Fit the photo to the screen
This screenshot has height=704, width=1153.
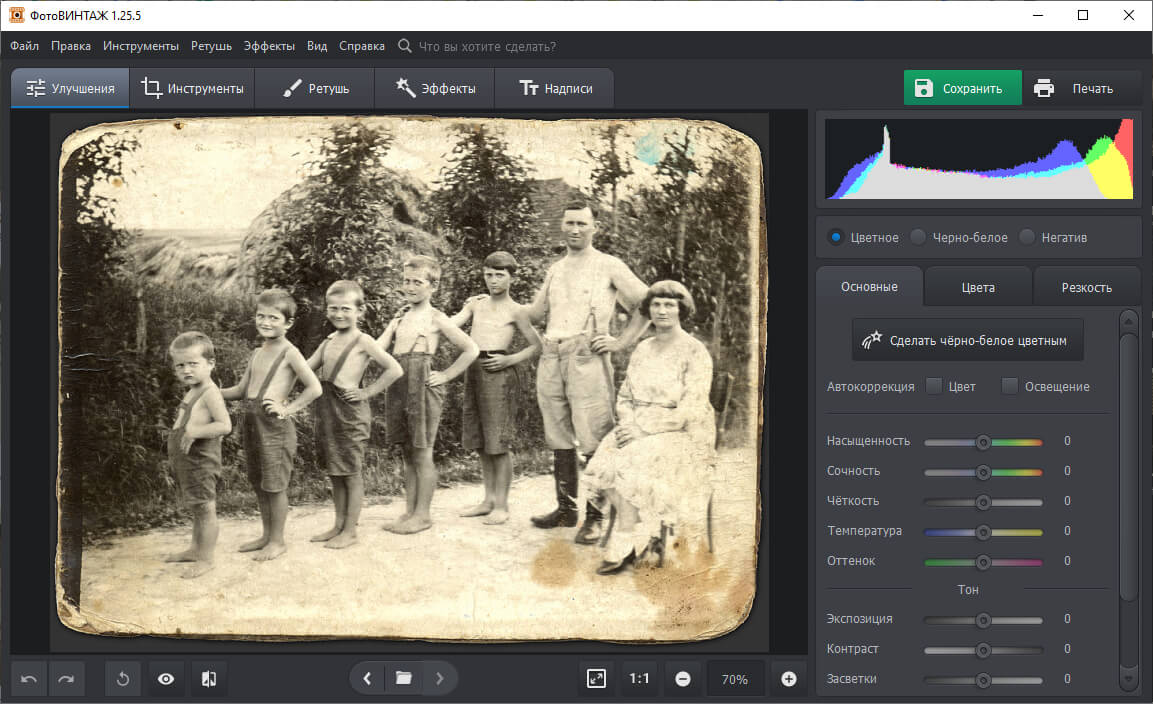click(x=595, y=678)
